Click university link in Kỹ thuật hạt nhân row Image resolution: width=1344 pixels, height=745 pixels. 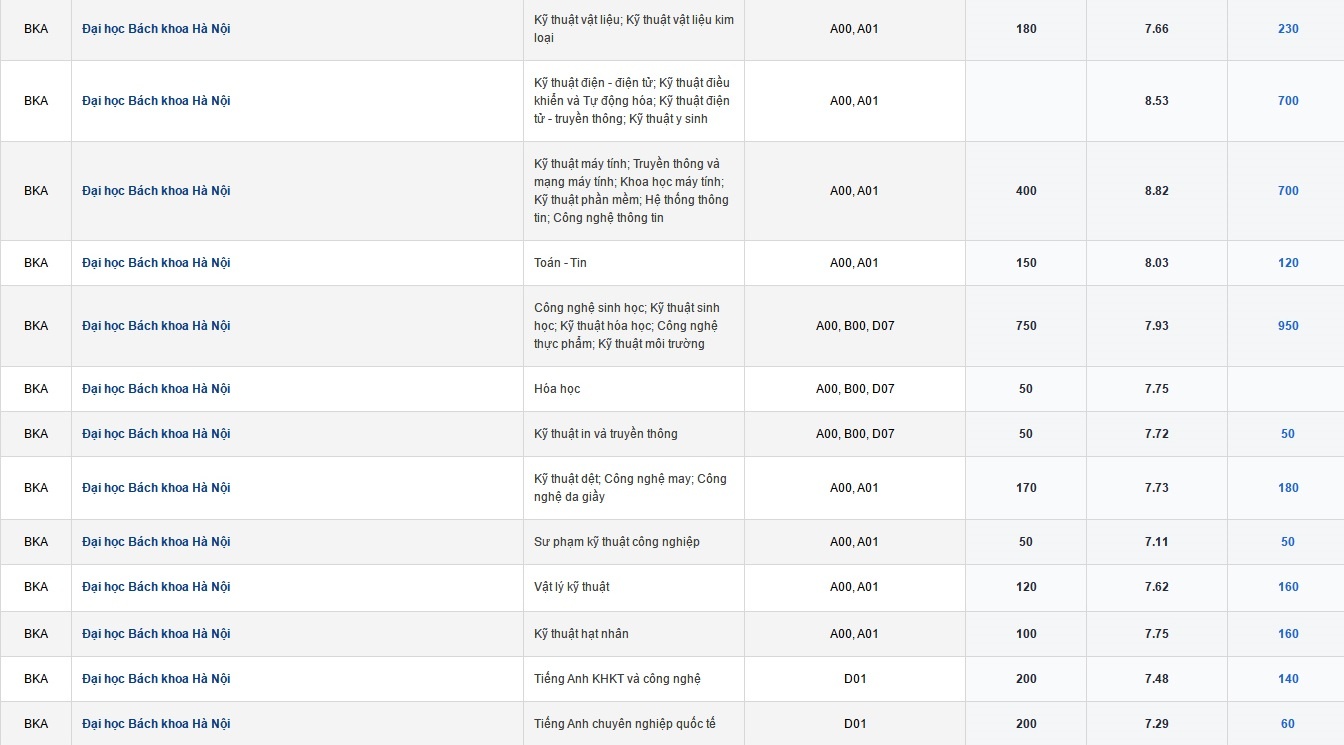tap(156, 634)
